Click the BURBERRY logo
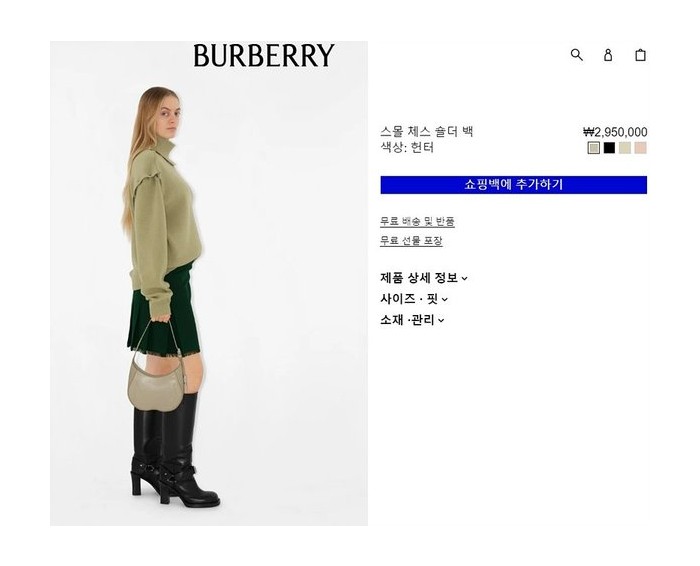The width and height of the screenshot is (700, 566). pyautogui.click(x=263, y=55)
